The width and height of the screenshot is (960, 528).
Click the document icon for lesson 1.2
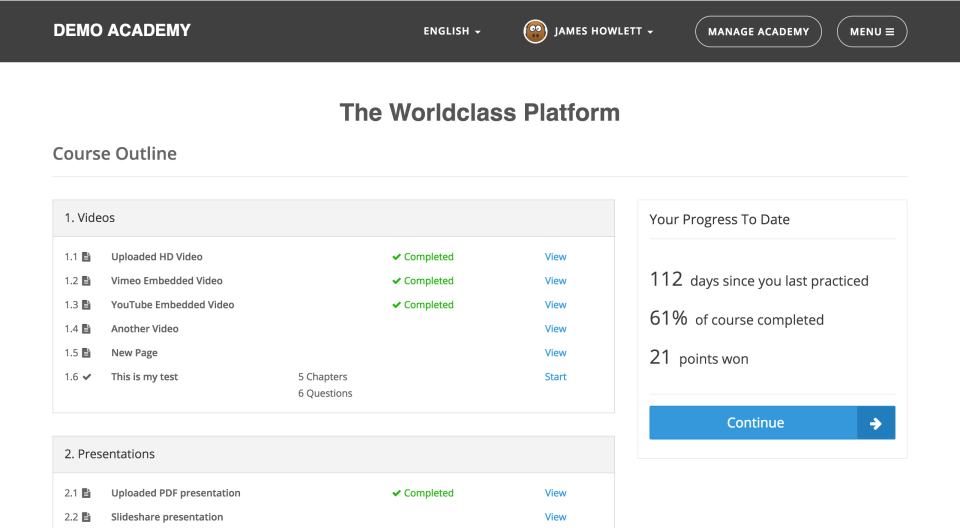[x=86, y=281]
